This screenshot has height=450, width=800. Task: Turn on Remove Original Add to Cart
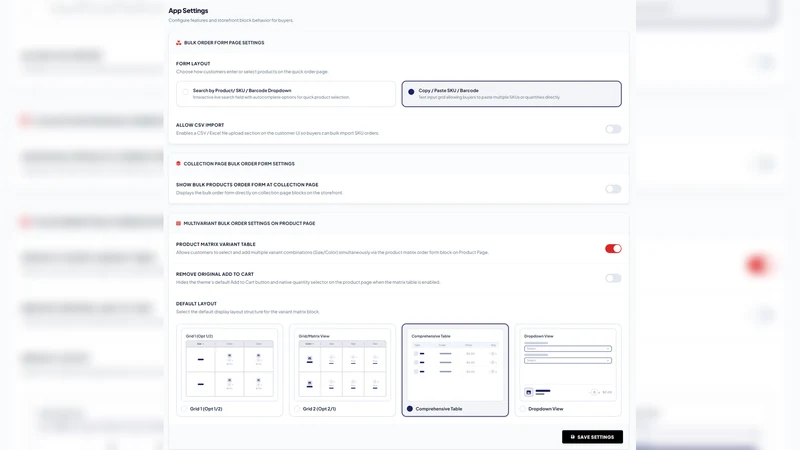(613, 278)
